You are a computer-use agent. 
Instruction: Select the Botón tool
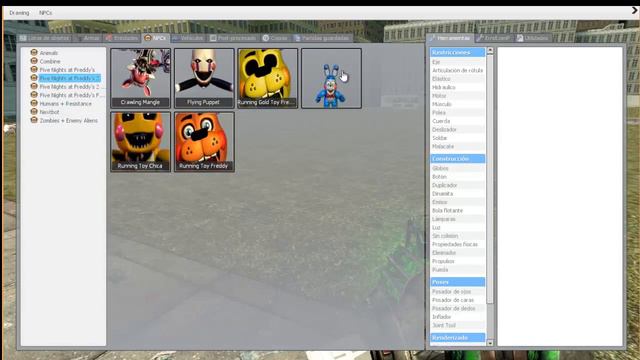(458, 177)
